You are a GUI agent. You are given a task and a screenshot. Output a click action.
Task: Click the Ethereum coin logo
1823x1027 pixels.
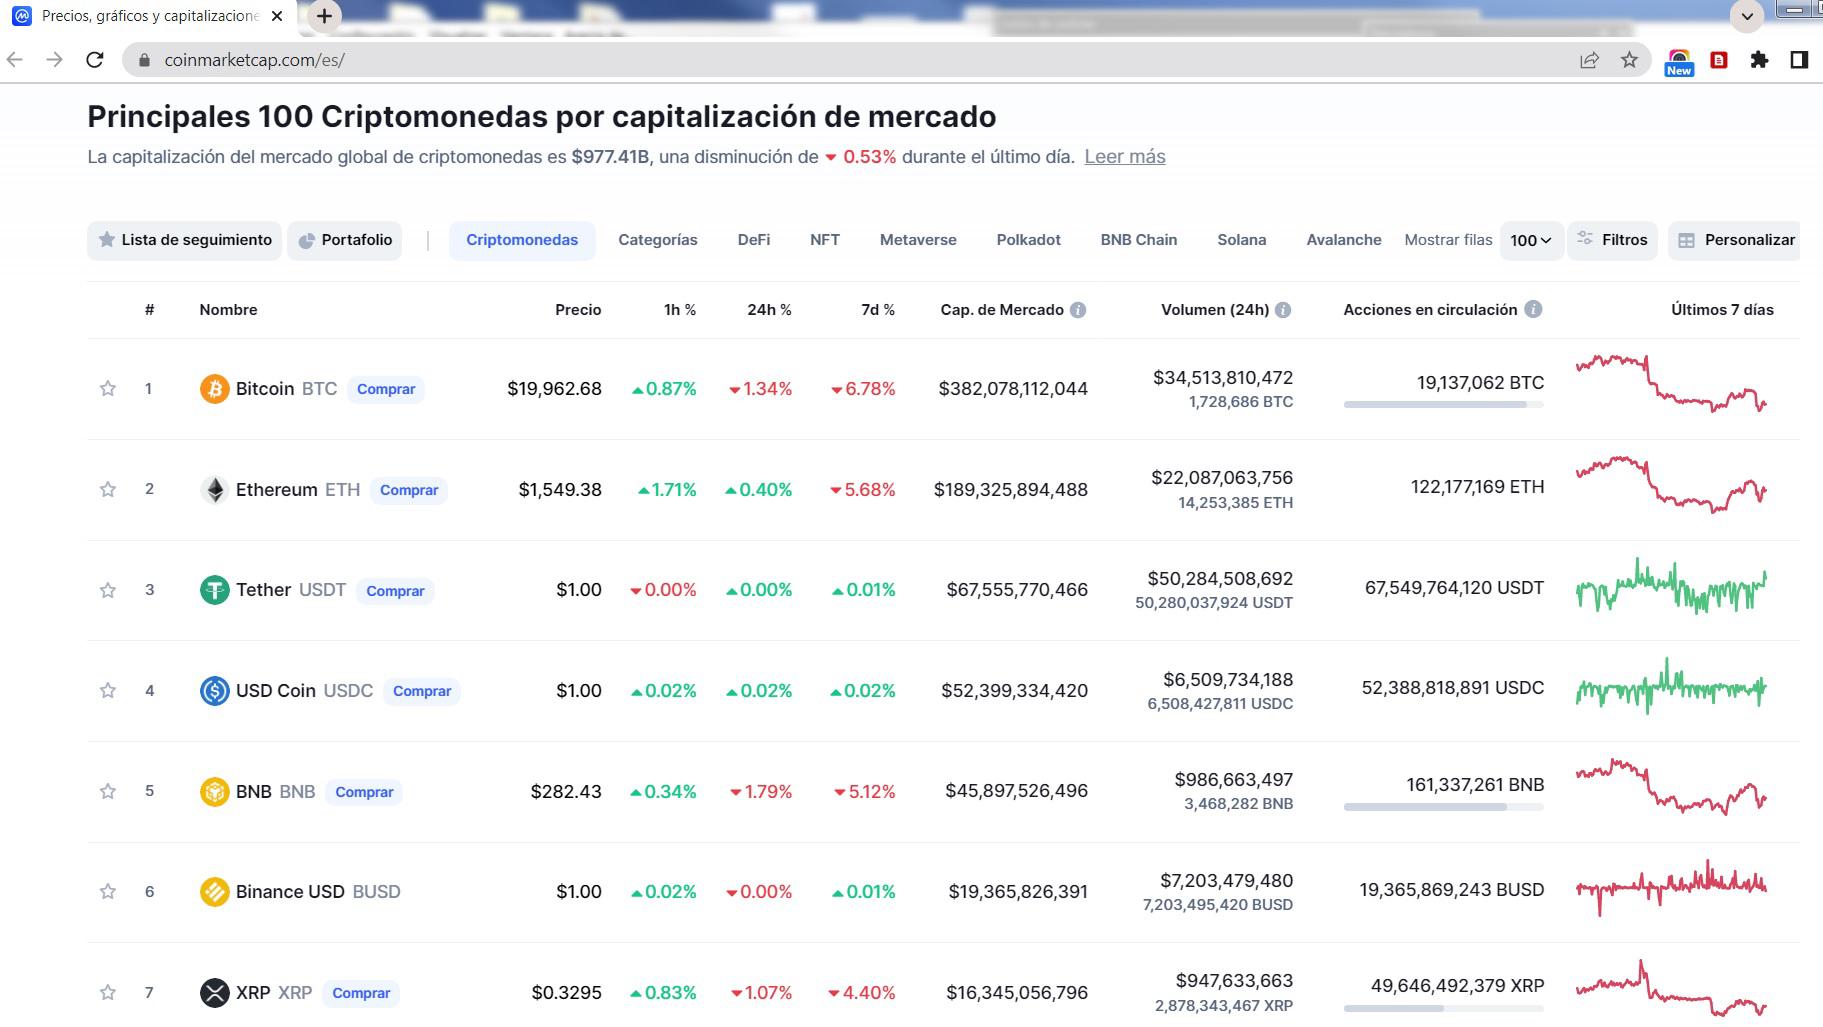click(x=214, y=490)
